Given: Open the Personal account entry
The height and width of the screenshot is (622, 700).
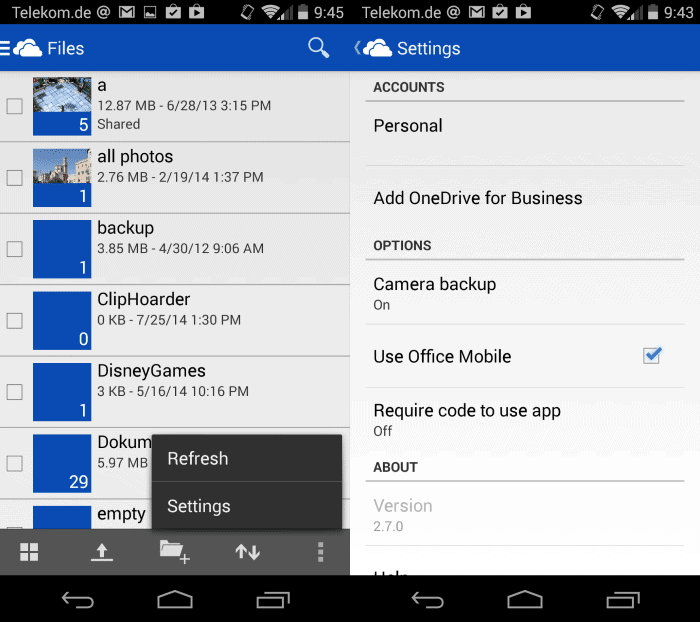Looking at the screenshot, I should click(525, 134).
